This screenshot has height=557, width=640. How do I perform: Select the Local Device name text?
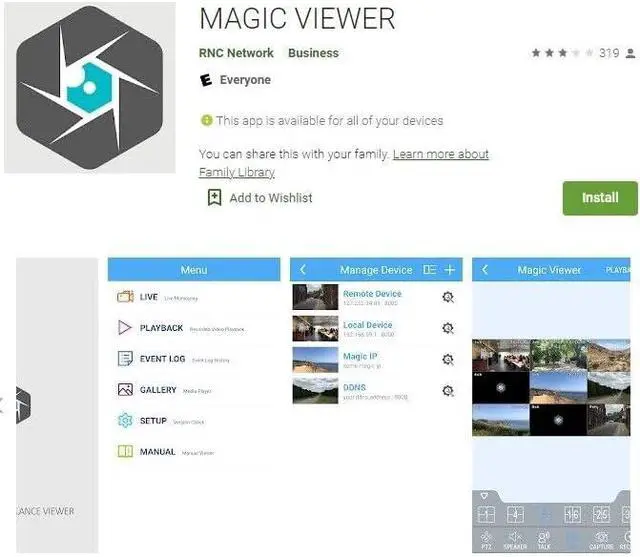click(368, 325)
